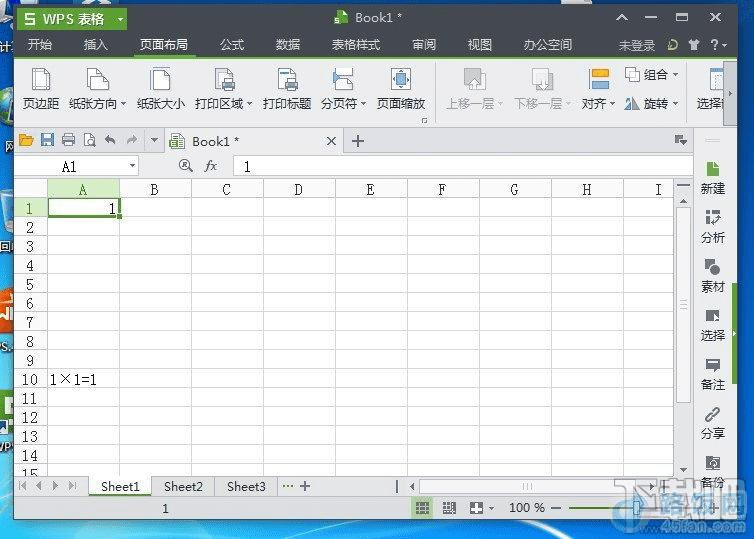
Task: Click the 分页符 page break icon
Action: click(343, 80)
